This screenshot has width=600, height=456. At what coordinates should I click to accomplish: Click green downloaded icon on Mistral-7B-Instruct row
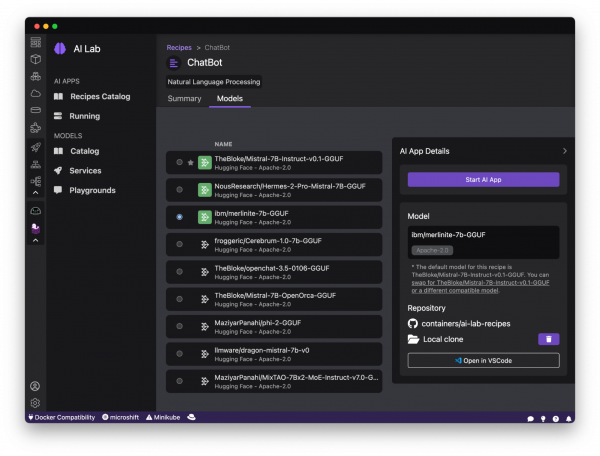click(x=205, y=163)
